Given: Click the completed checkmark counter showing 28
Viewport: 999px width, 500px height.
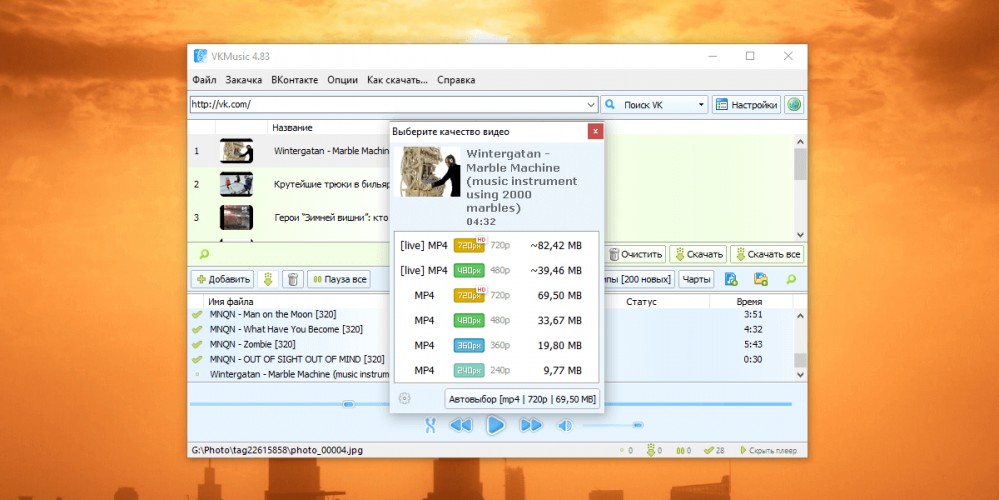Looking at the screenshot, I should click(x=714, y=450).
